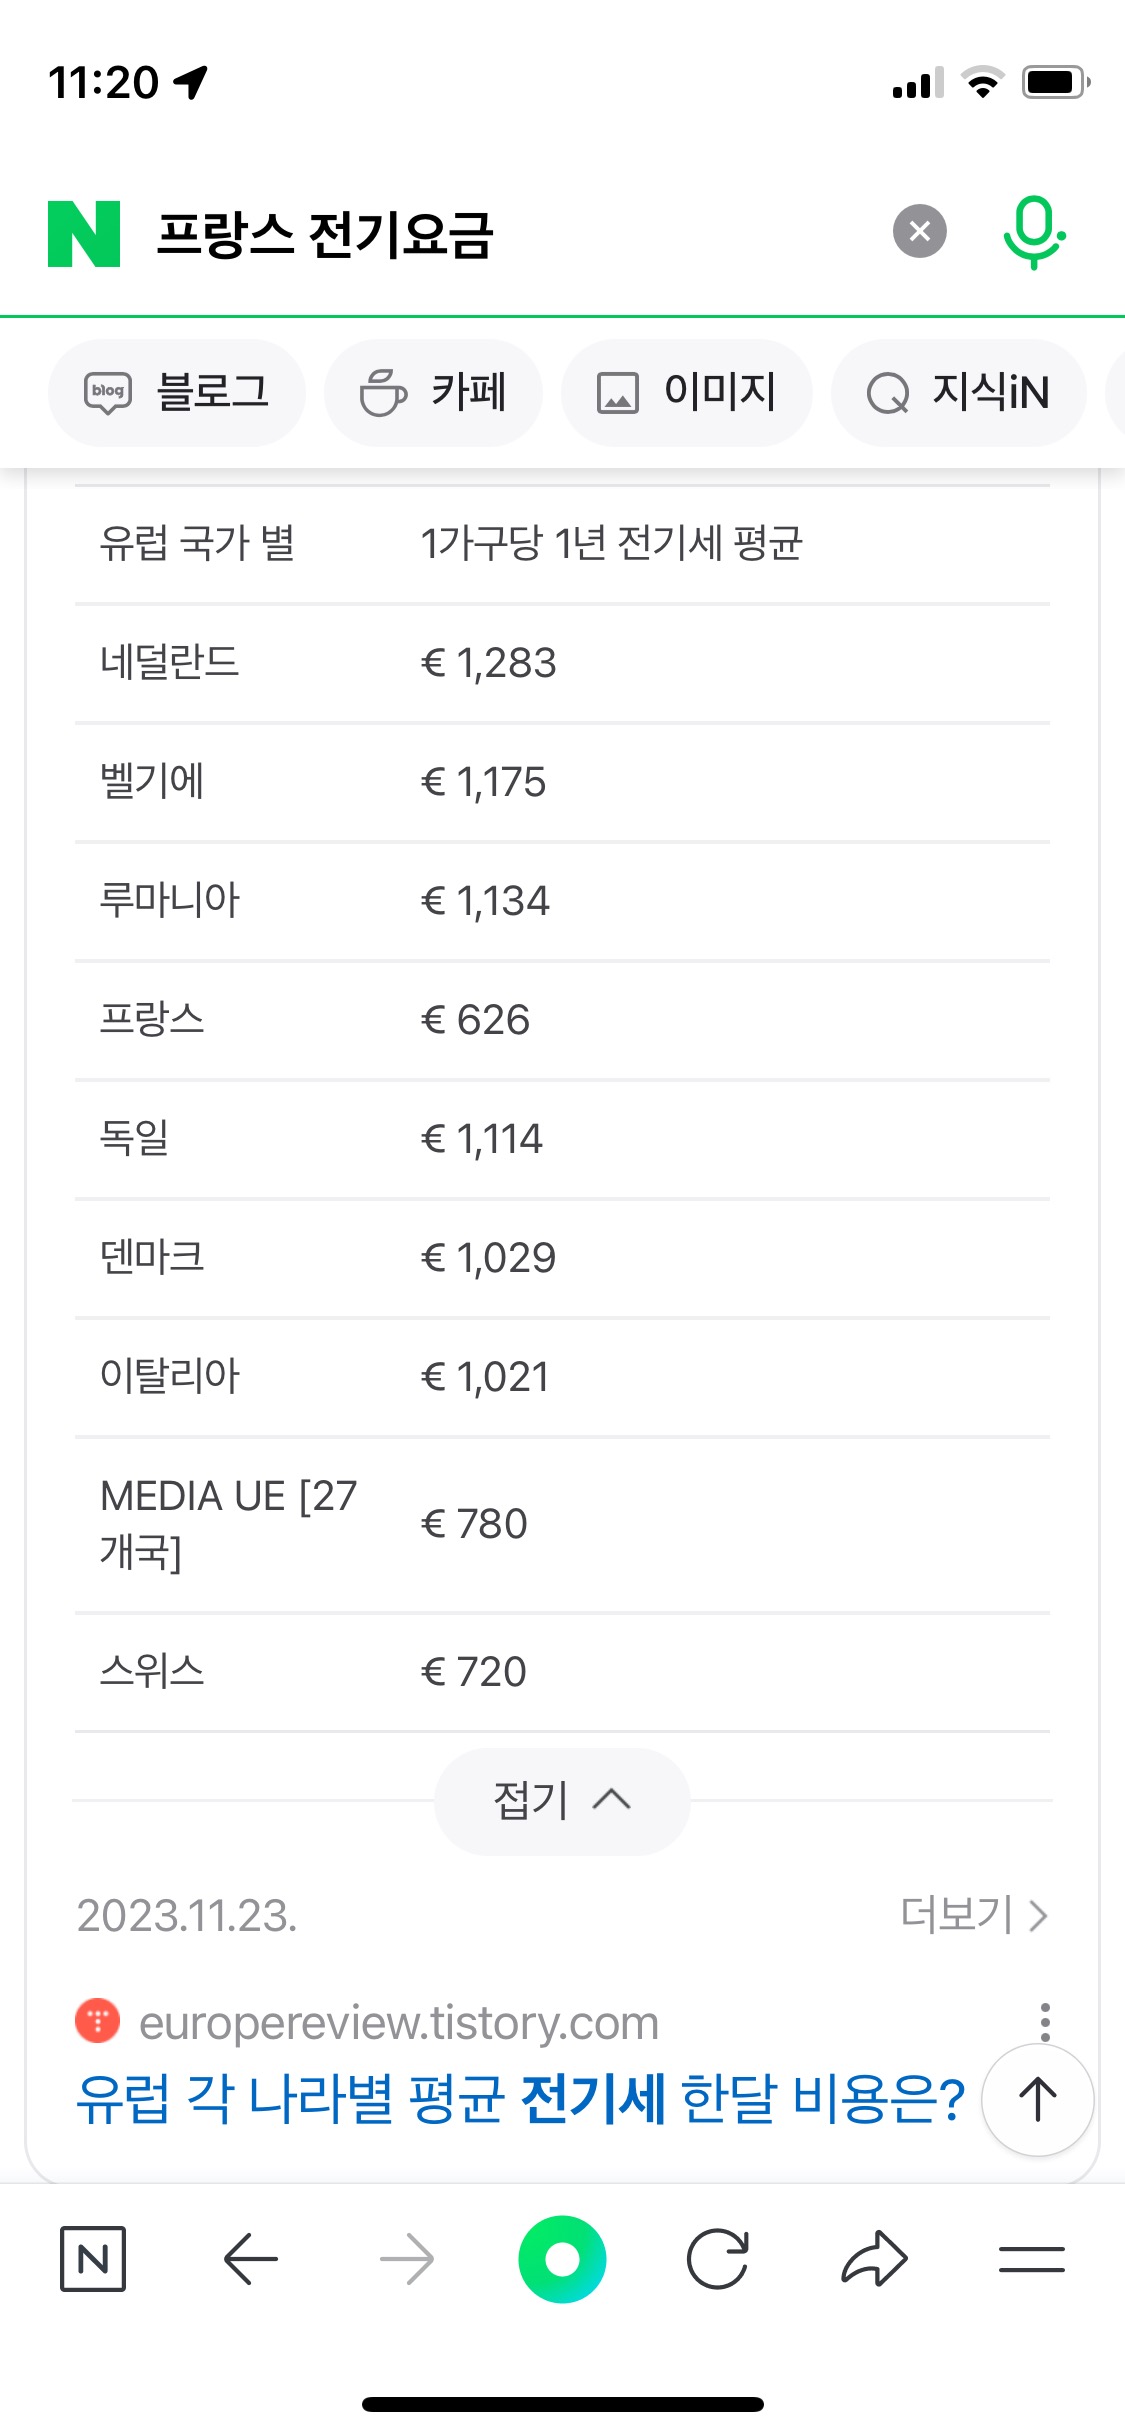Tap 더보기 to see more
The width and height of the screenshot is (1125, 2436).
tap(973, 1915)
